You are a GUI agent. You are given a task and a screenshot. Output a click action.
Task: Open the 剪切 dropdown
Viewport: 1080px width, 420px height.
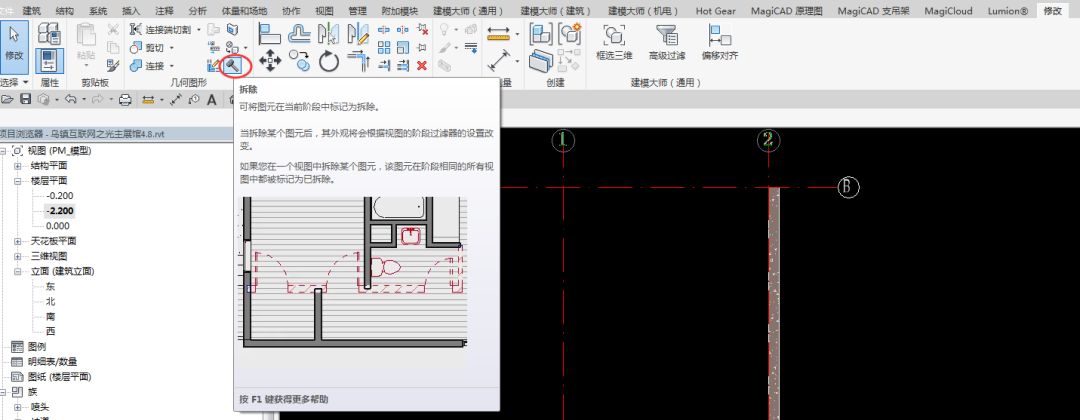(172, 48)
